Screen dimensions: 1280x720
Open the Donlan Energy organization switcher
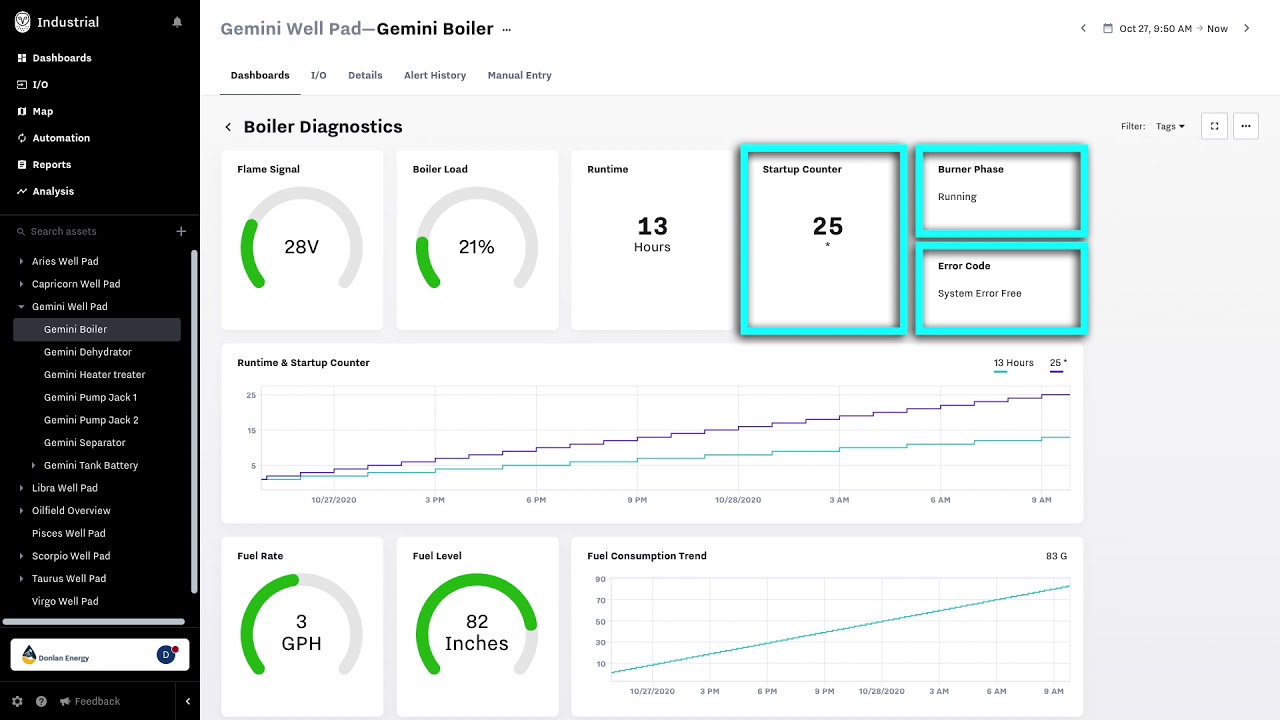click(100, 655)
